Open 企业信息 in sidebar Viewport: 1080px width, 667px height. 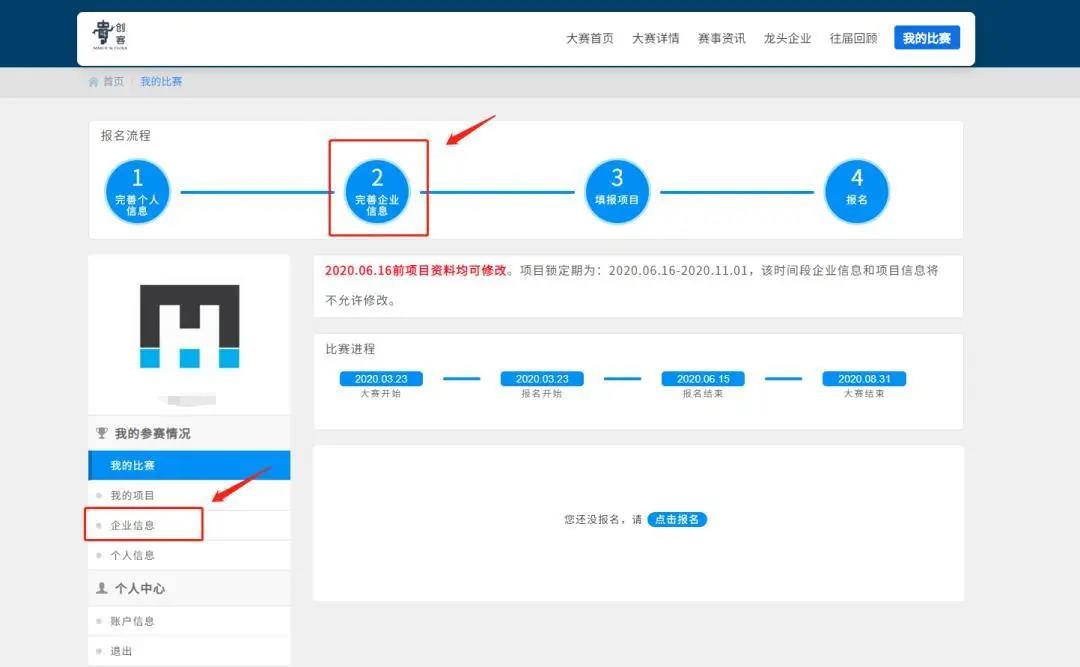(133, 525)
